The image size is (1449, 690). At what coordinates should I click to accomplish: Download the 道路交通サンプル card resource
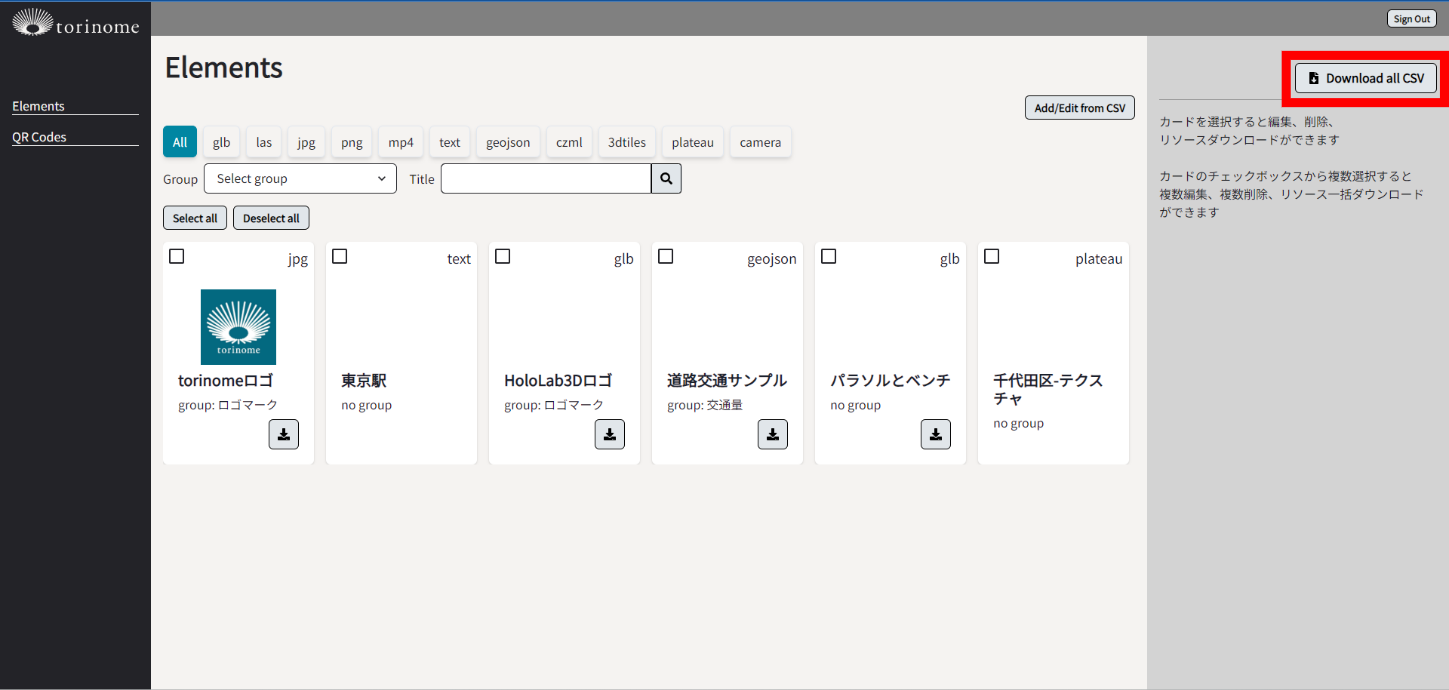click(772, 434)
